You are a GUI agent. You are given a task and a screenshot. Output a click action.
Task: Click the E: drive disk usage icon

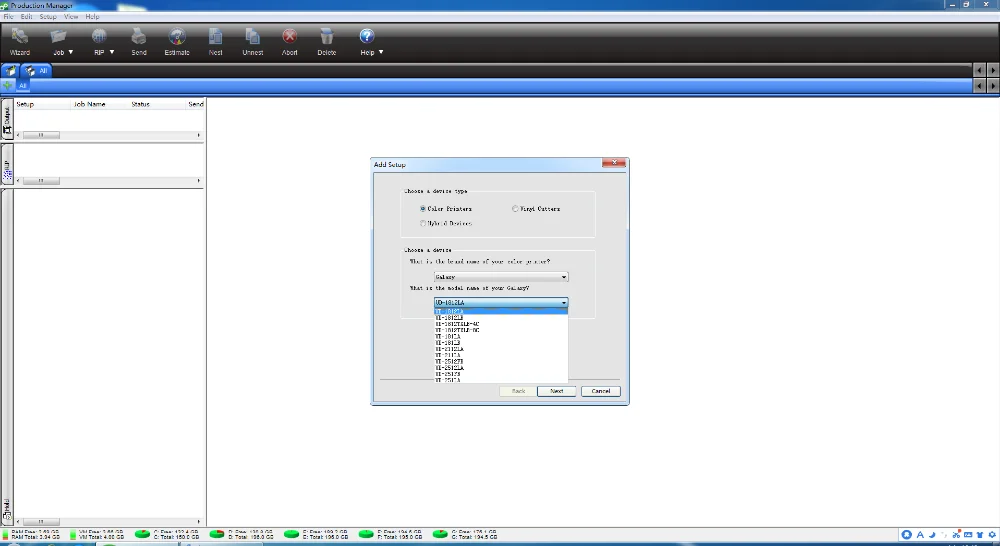[291, 534]
